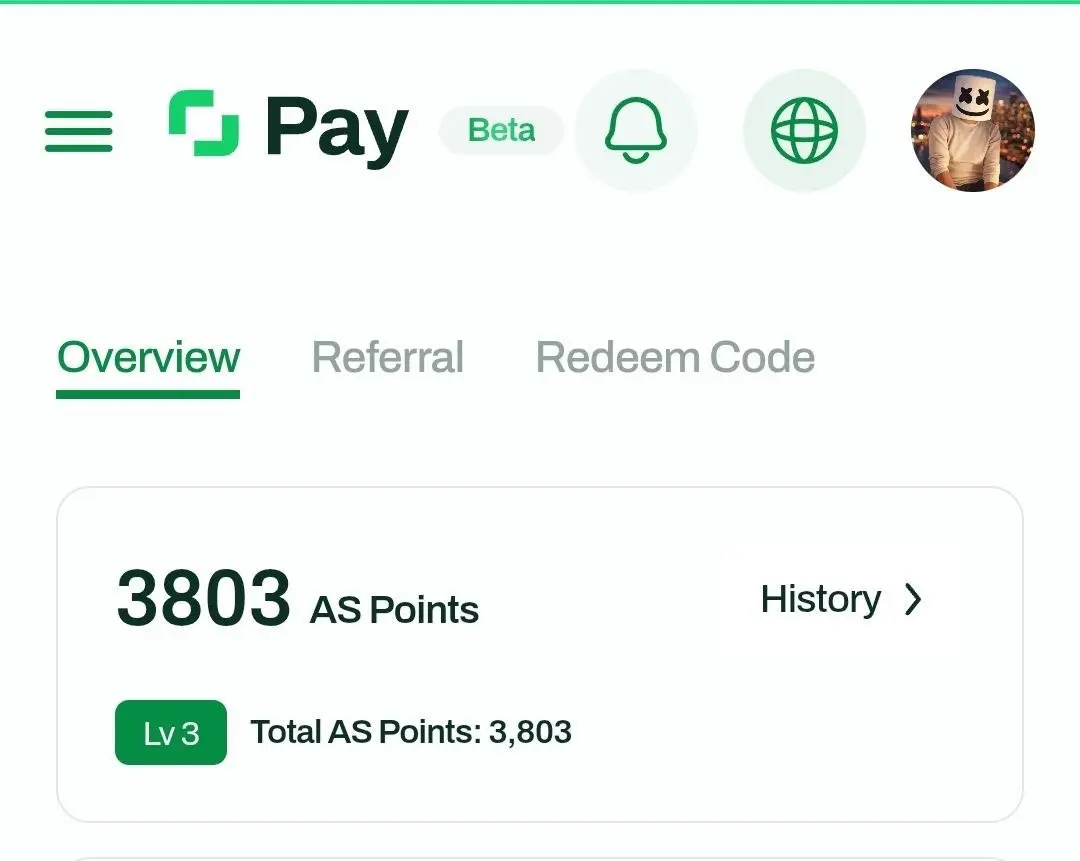This screenshot has width=1080, height=861.
Task: Click the green Pay logo icon
Action: [204, 123]
